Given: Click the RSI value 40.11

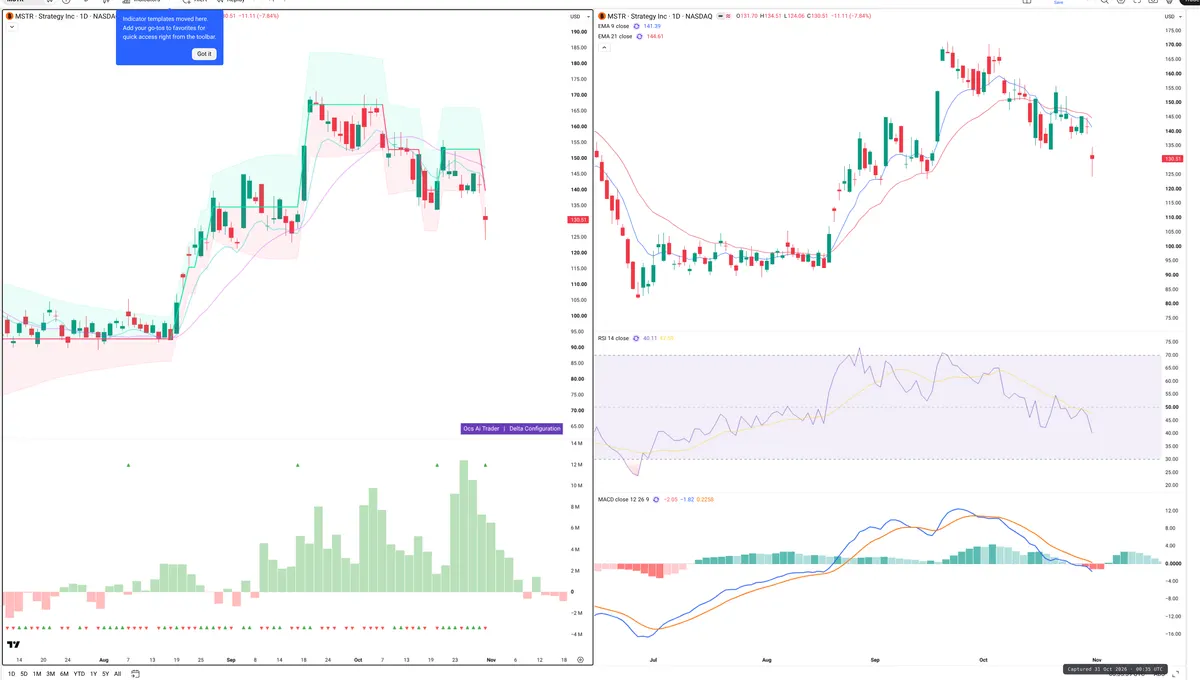Looking at the screenshot, I should click(651, 338).
